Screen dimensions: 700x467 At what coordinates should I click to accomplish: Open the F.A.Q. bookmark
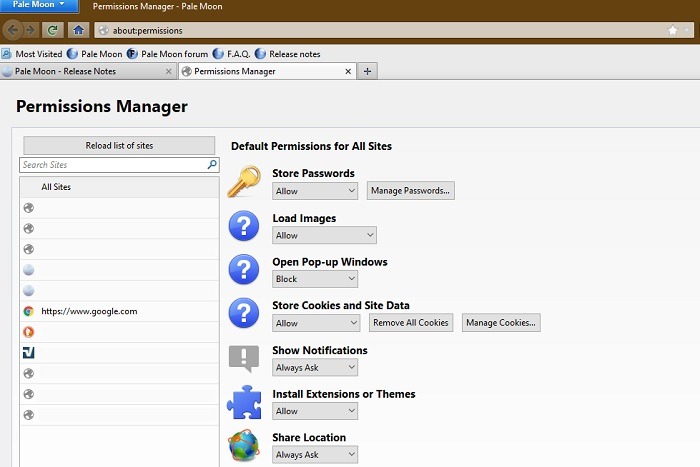pos(231,54)
